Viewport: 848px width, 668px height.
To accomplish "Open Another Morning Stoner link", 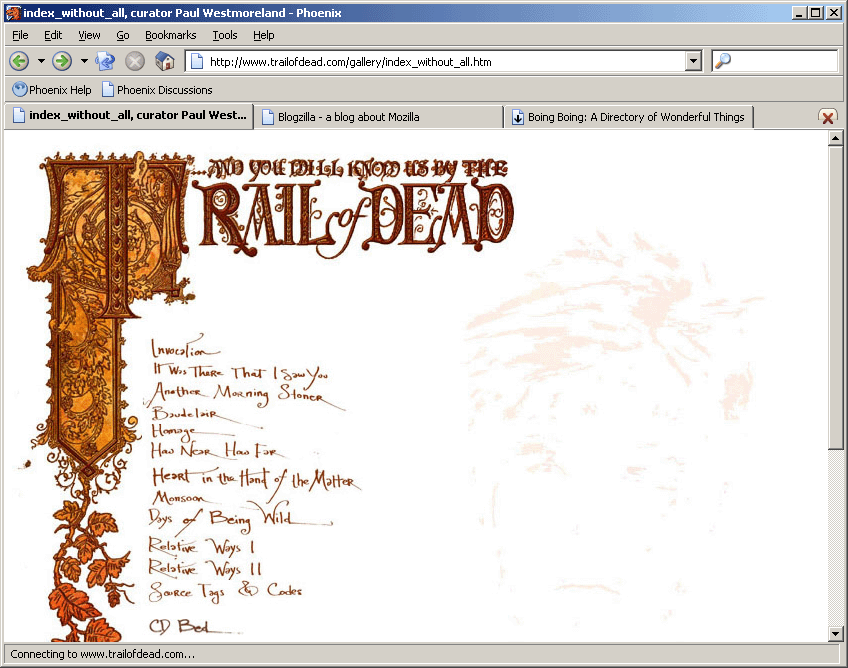I will click(x=244, y=395).
